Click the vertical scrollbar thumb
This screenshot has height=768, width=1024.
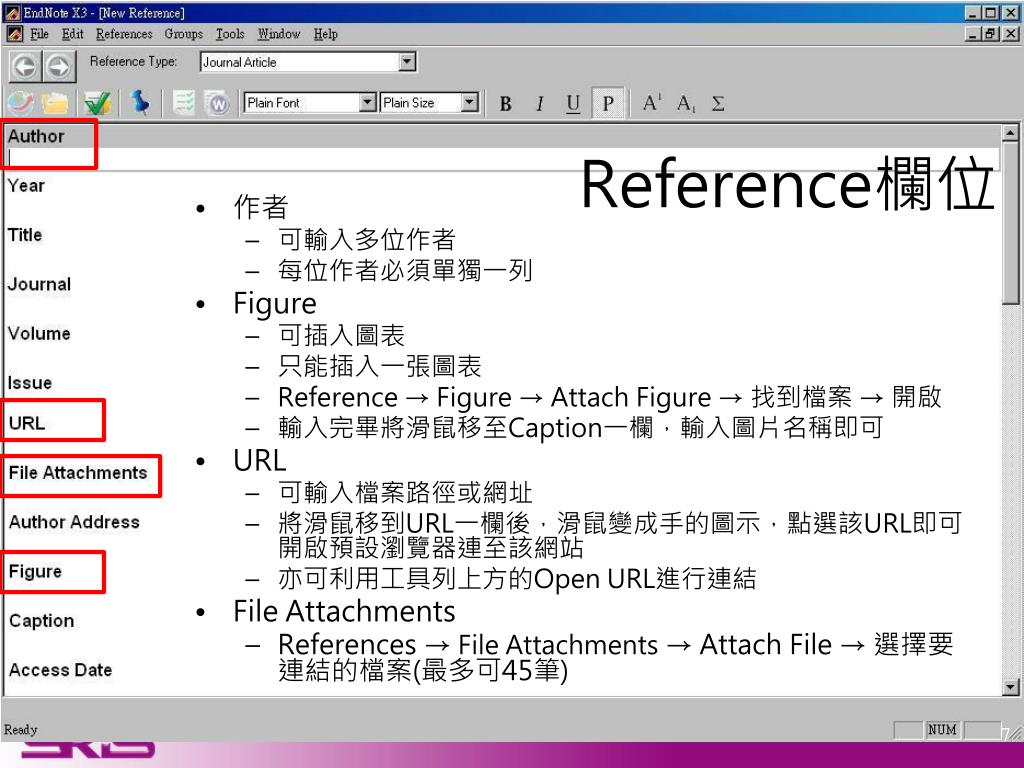pos(1010,223)
